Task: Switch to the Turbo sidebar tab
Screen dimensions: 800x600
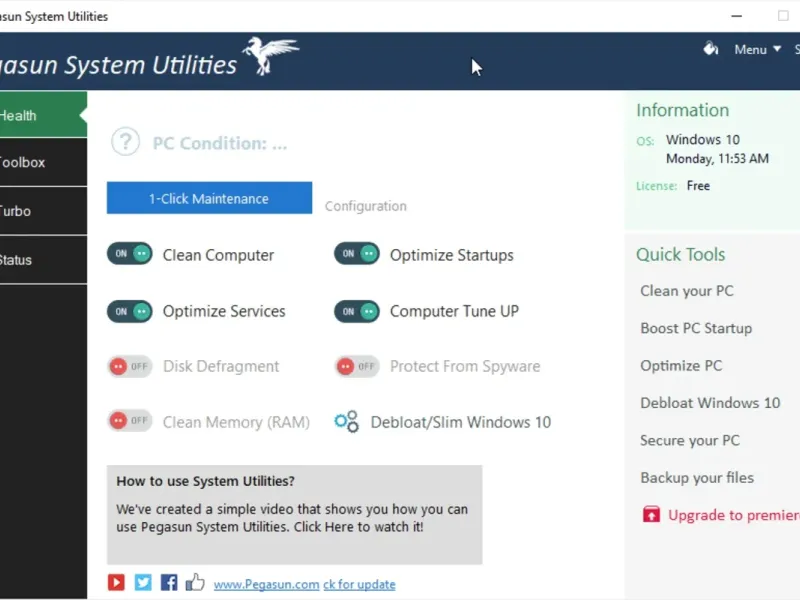Action: [x=43, y=211]
